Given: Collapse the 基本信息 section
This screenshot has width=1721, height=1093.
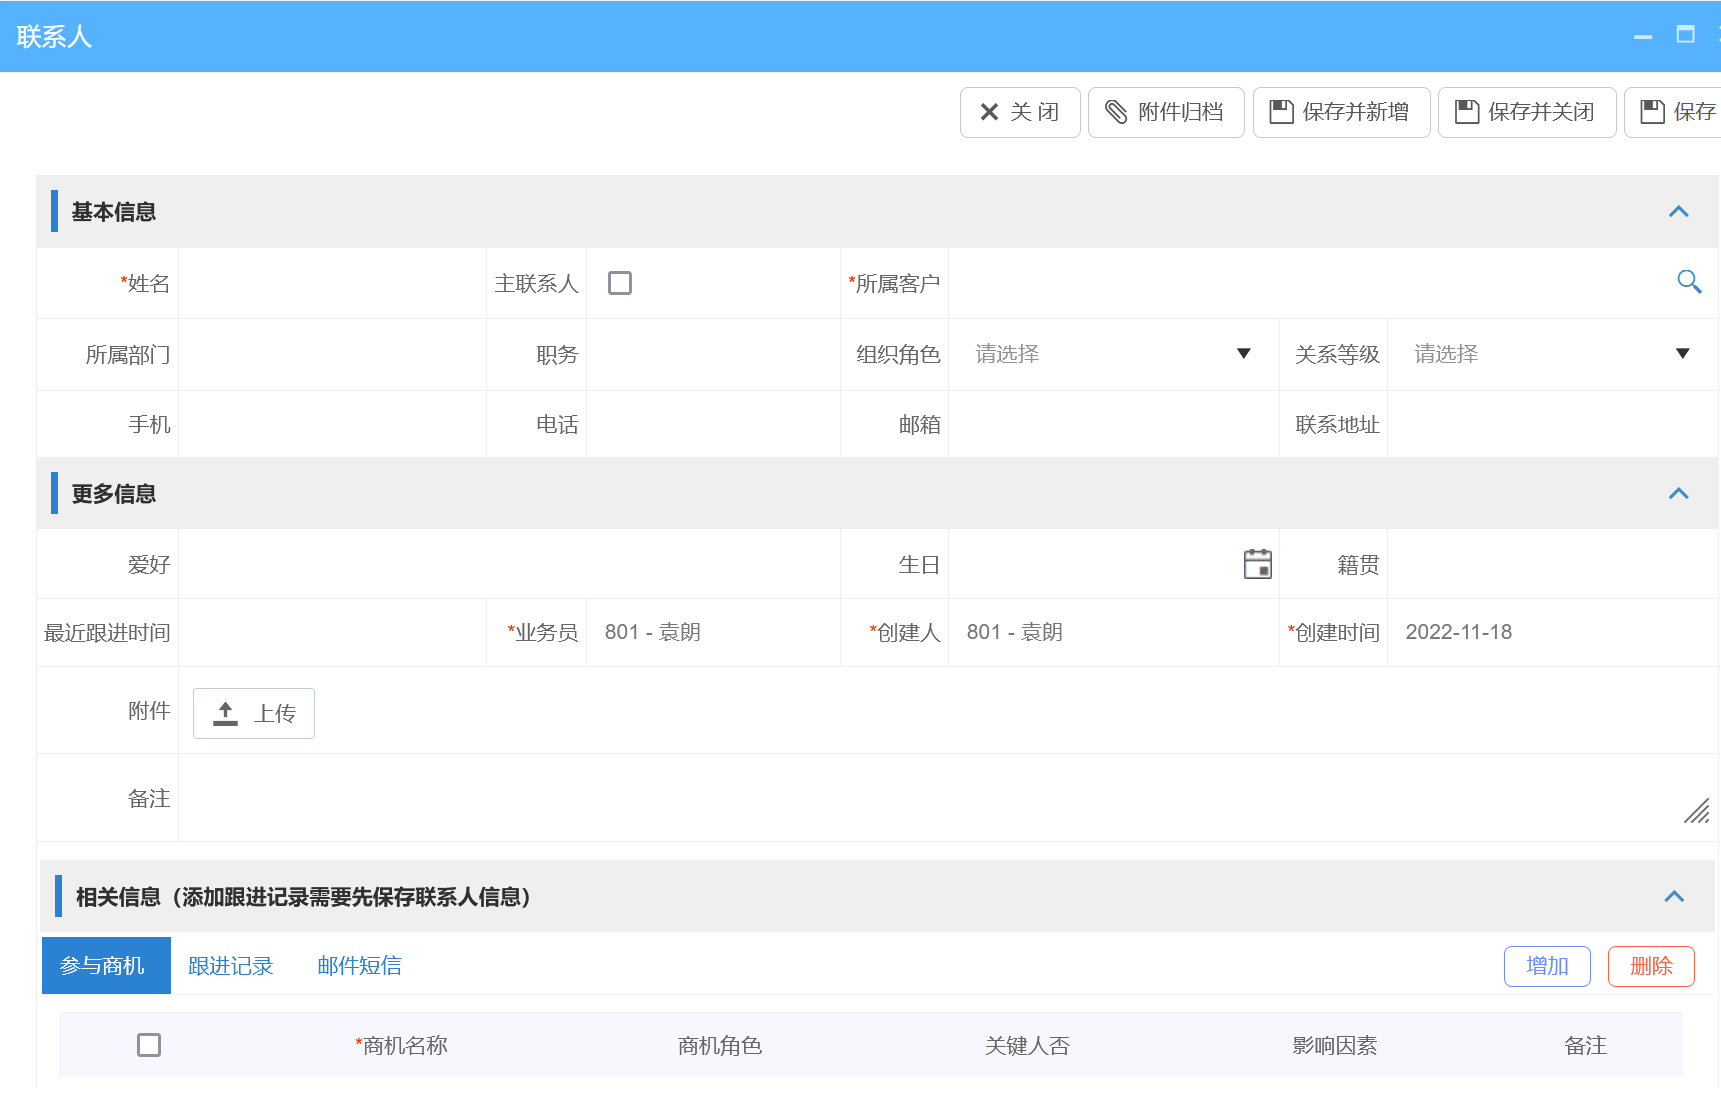Looking at the screenshot, I should click(1679, 212).
